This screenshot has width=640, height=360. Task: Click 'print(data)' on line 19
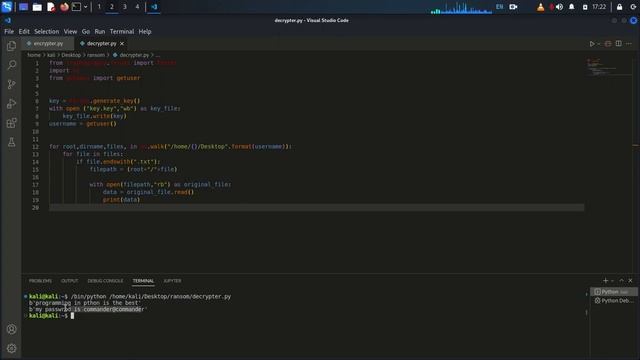point(121,200)
